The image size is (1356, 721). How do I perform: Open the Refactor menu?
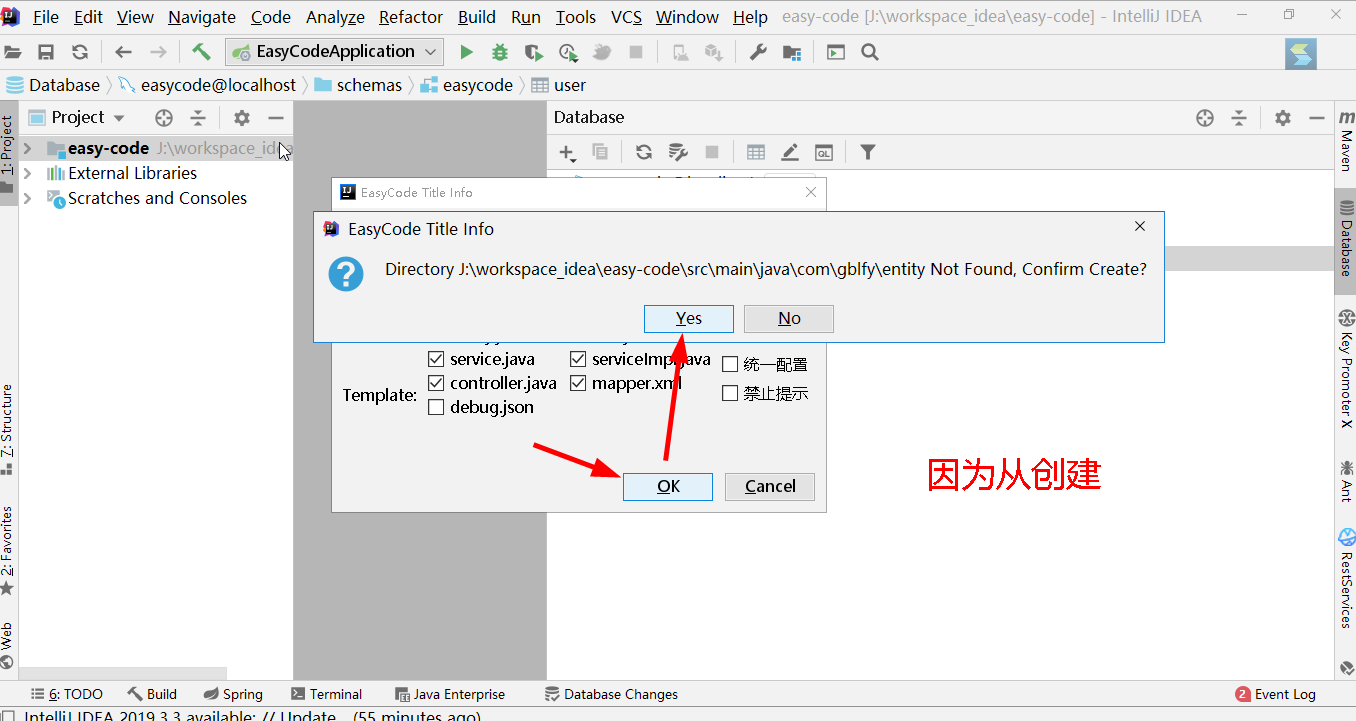[411, 17]
